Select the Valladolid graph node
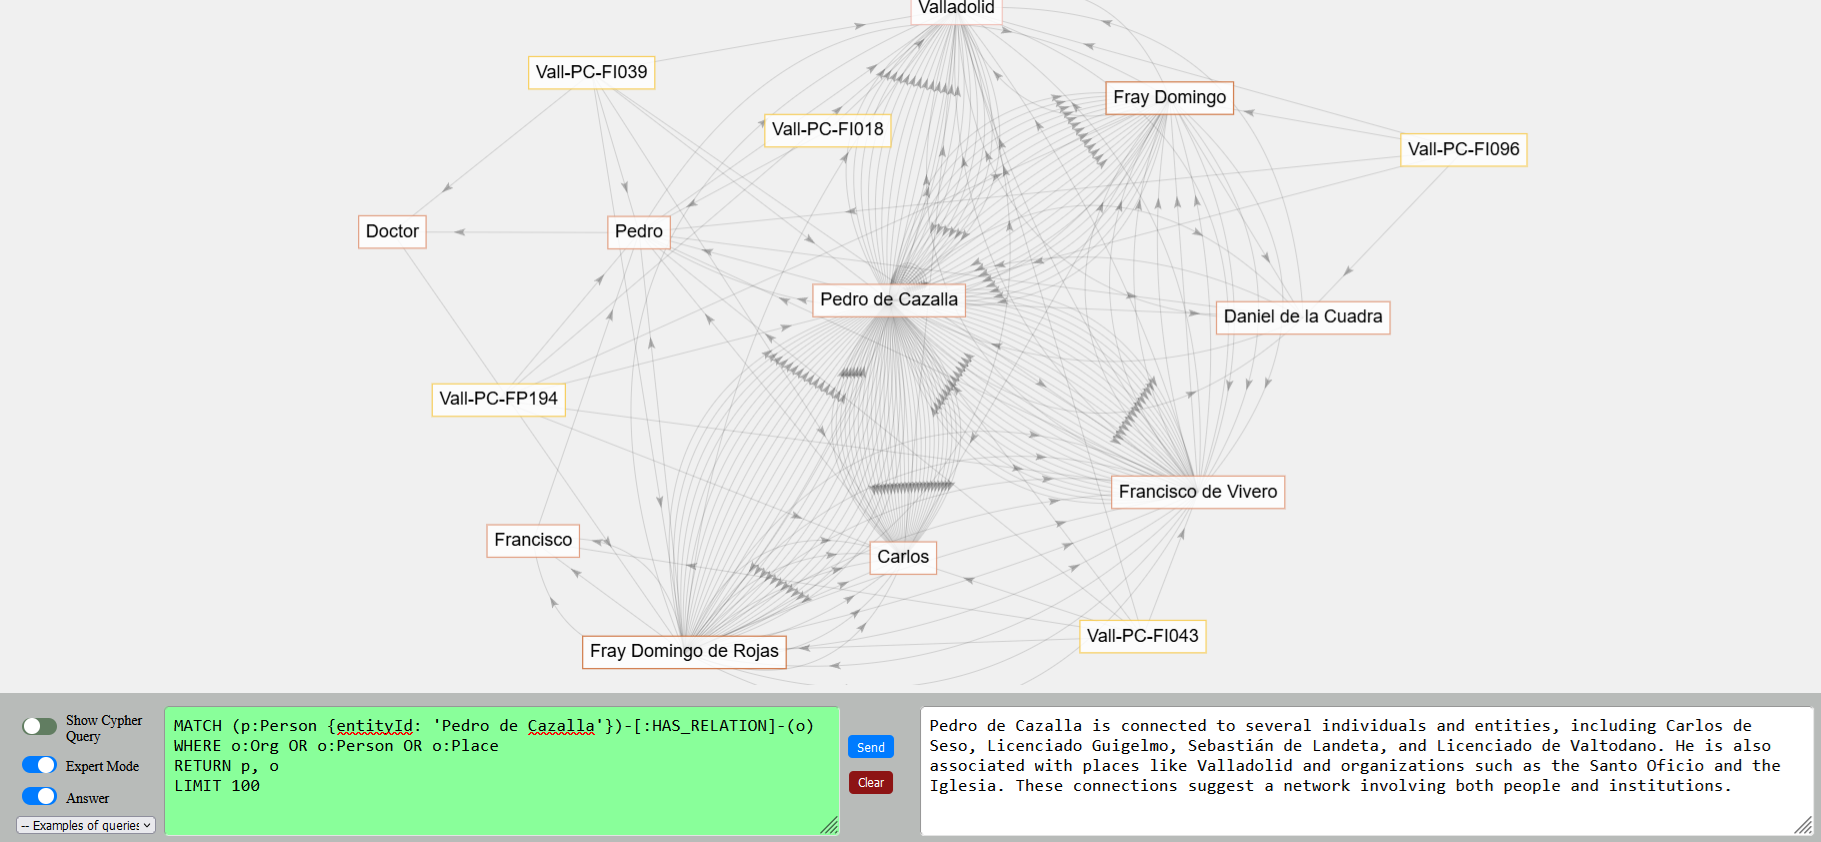The image size is (1821, 842). click(957, 8)
